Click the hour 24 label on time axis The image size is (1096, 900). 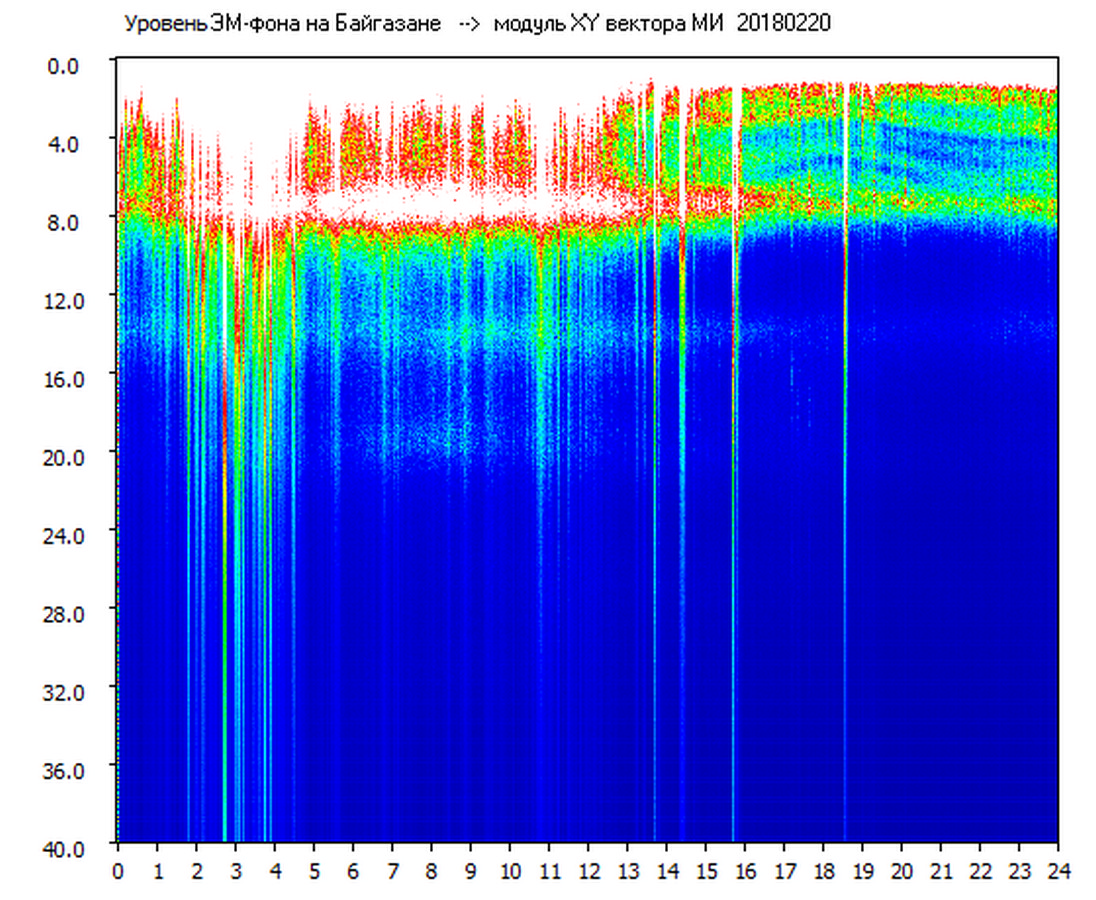click(1058, 870)
